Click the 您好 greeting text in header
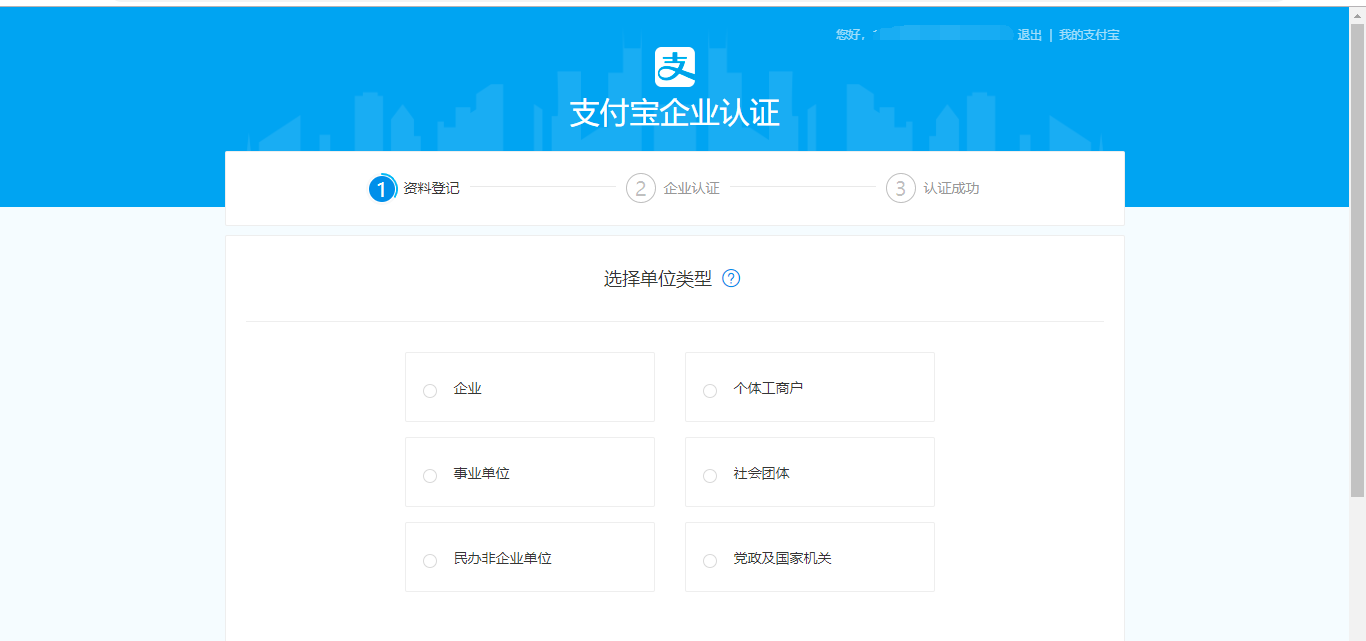This screenshot has height=641, width=1366. (849, 35)
